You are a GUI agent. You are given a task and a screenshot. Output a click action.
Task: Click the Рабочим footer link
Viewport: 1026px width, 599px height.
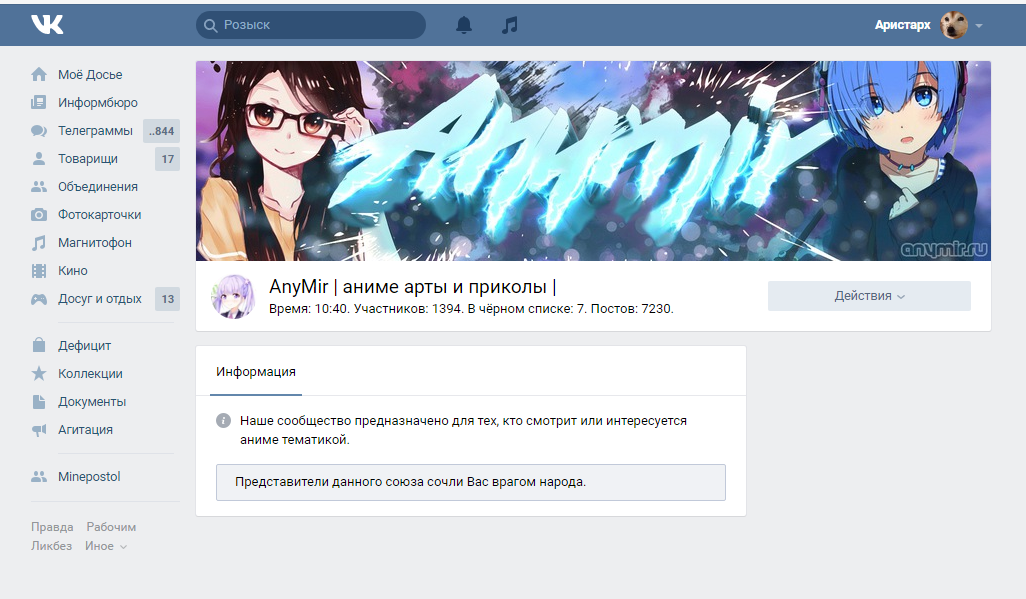pyautogui.click(x=111, y=527)
